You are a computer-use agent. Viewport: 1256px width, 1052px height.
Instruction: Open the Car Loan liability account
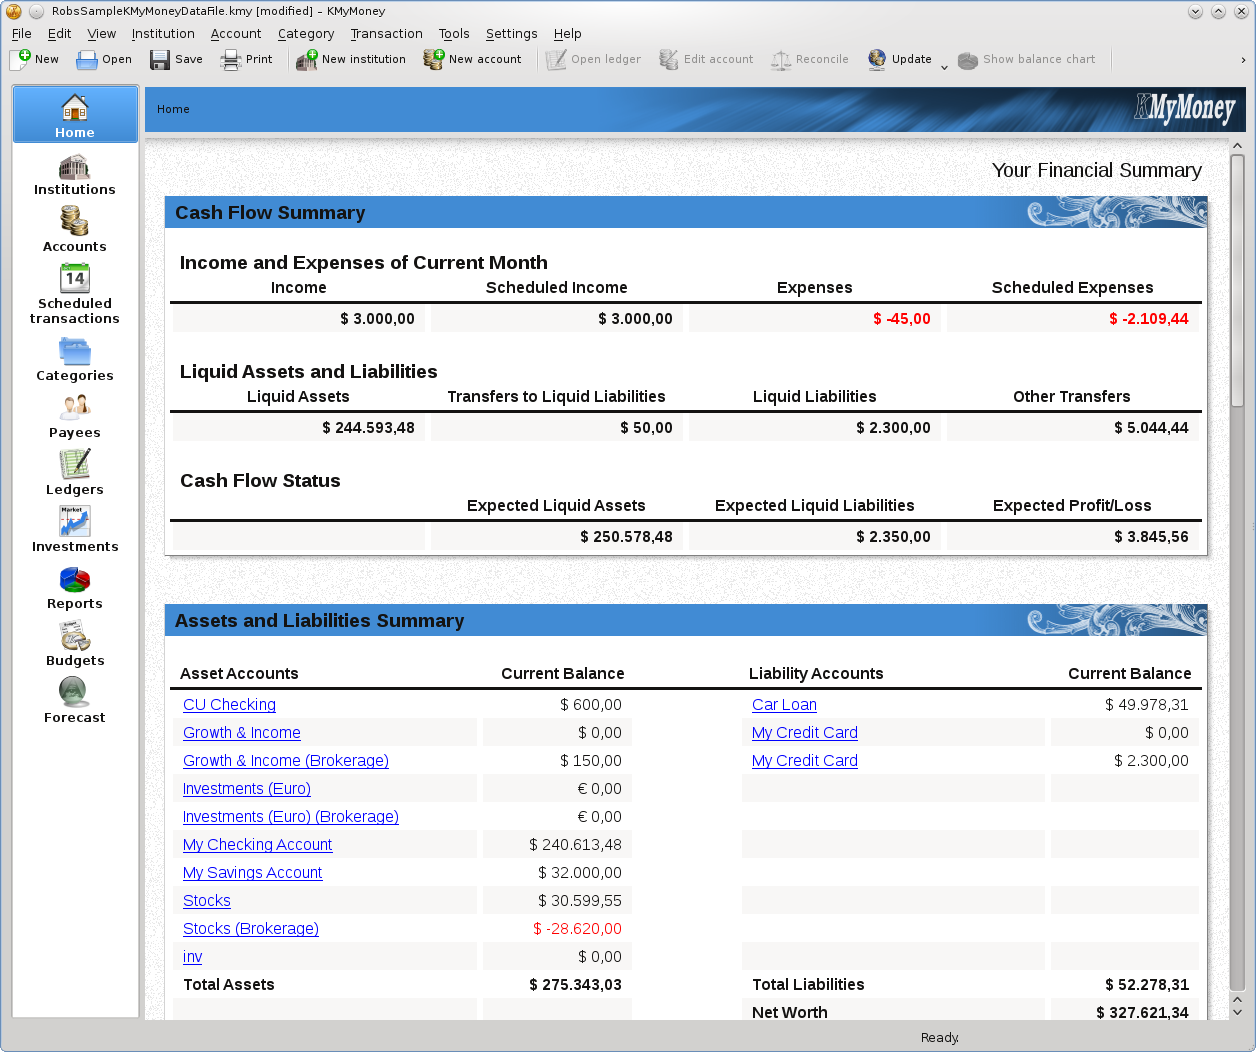coord(784,705)
